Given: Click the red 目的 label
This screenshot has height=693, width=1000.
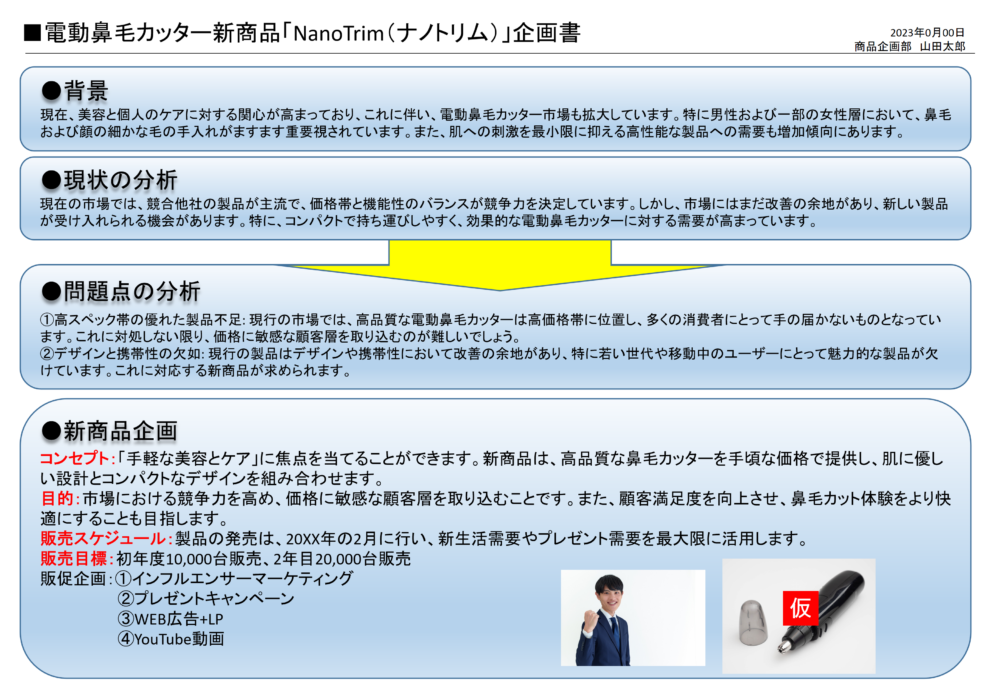Looking at the screenshot, I should (57, 498).
